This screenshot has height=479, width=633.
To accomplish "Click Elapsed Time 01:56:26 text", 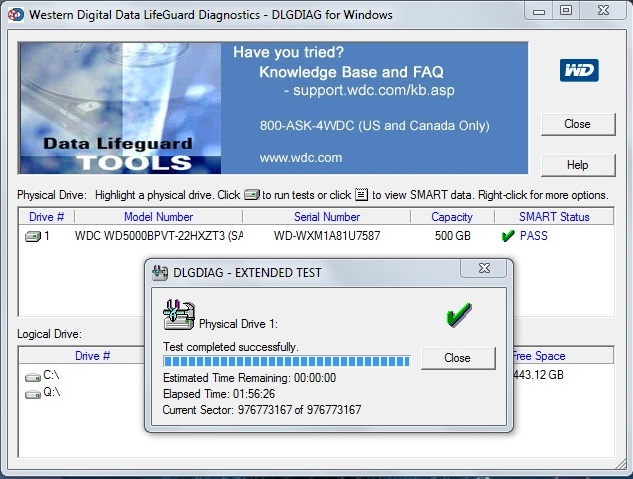I will (219, 394).
